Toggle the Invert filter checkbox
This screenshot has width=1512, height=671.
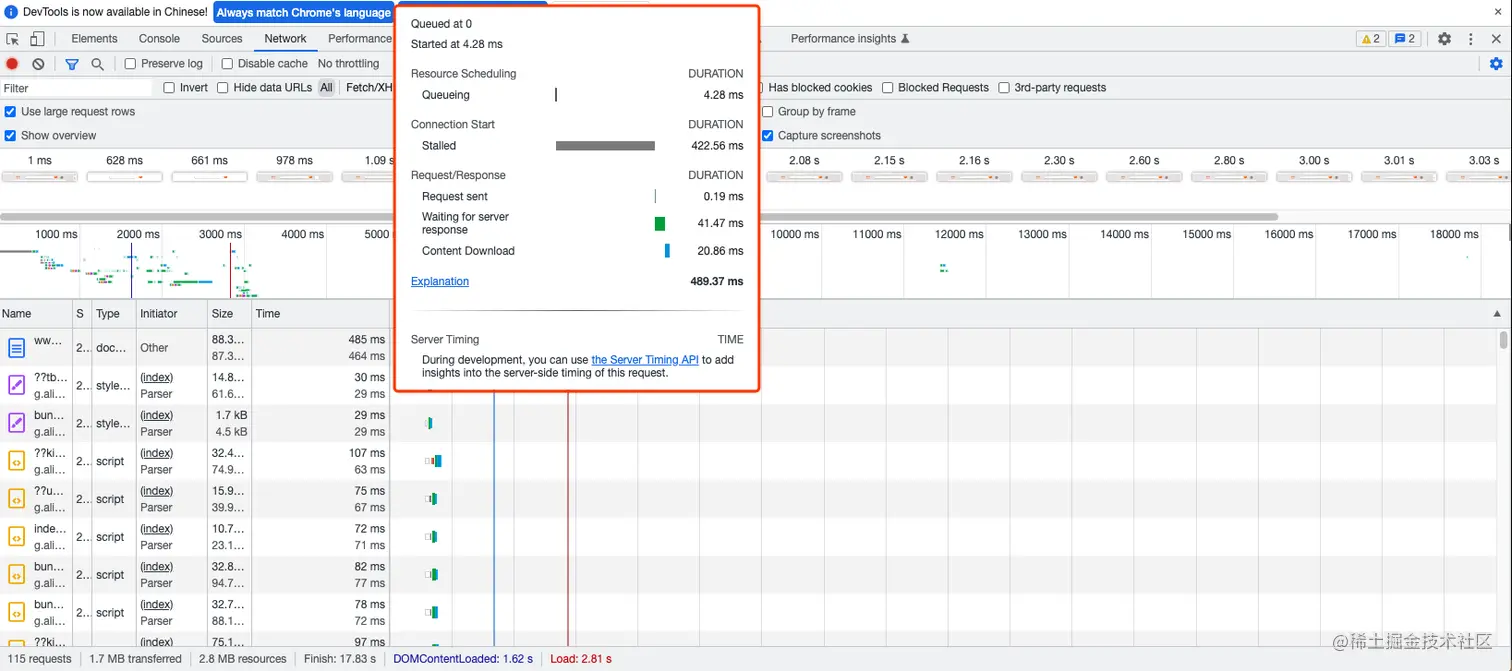(169, 88)
